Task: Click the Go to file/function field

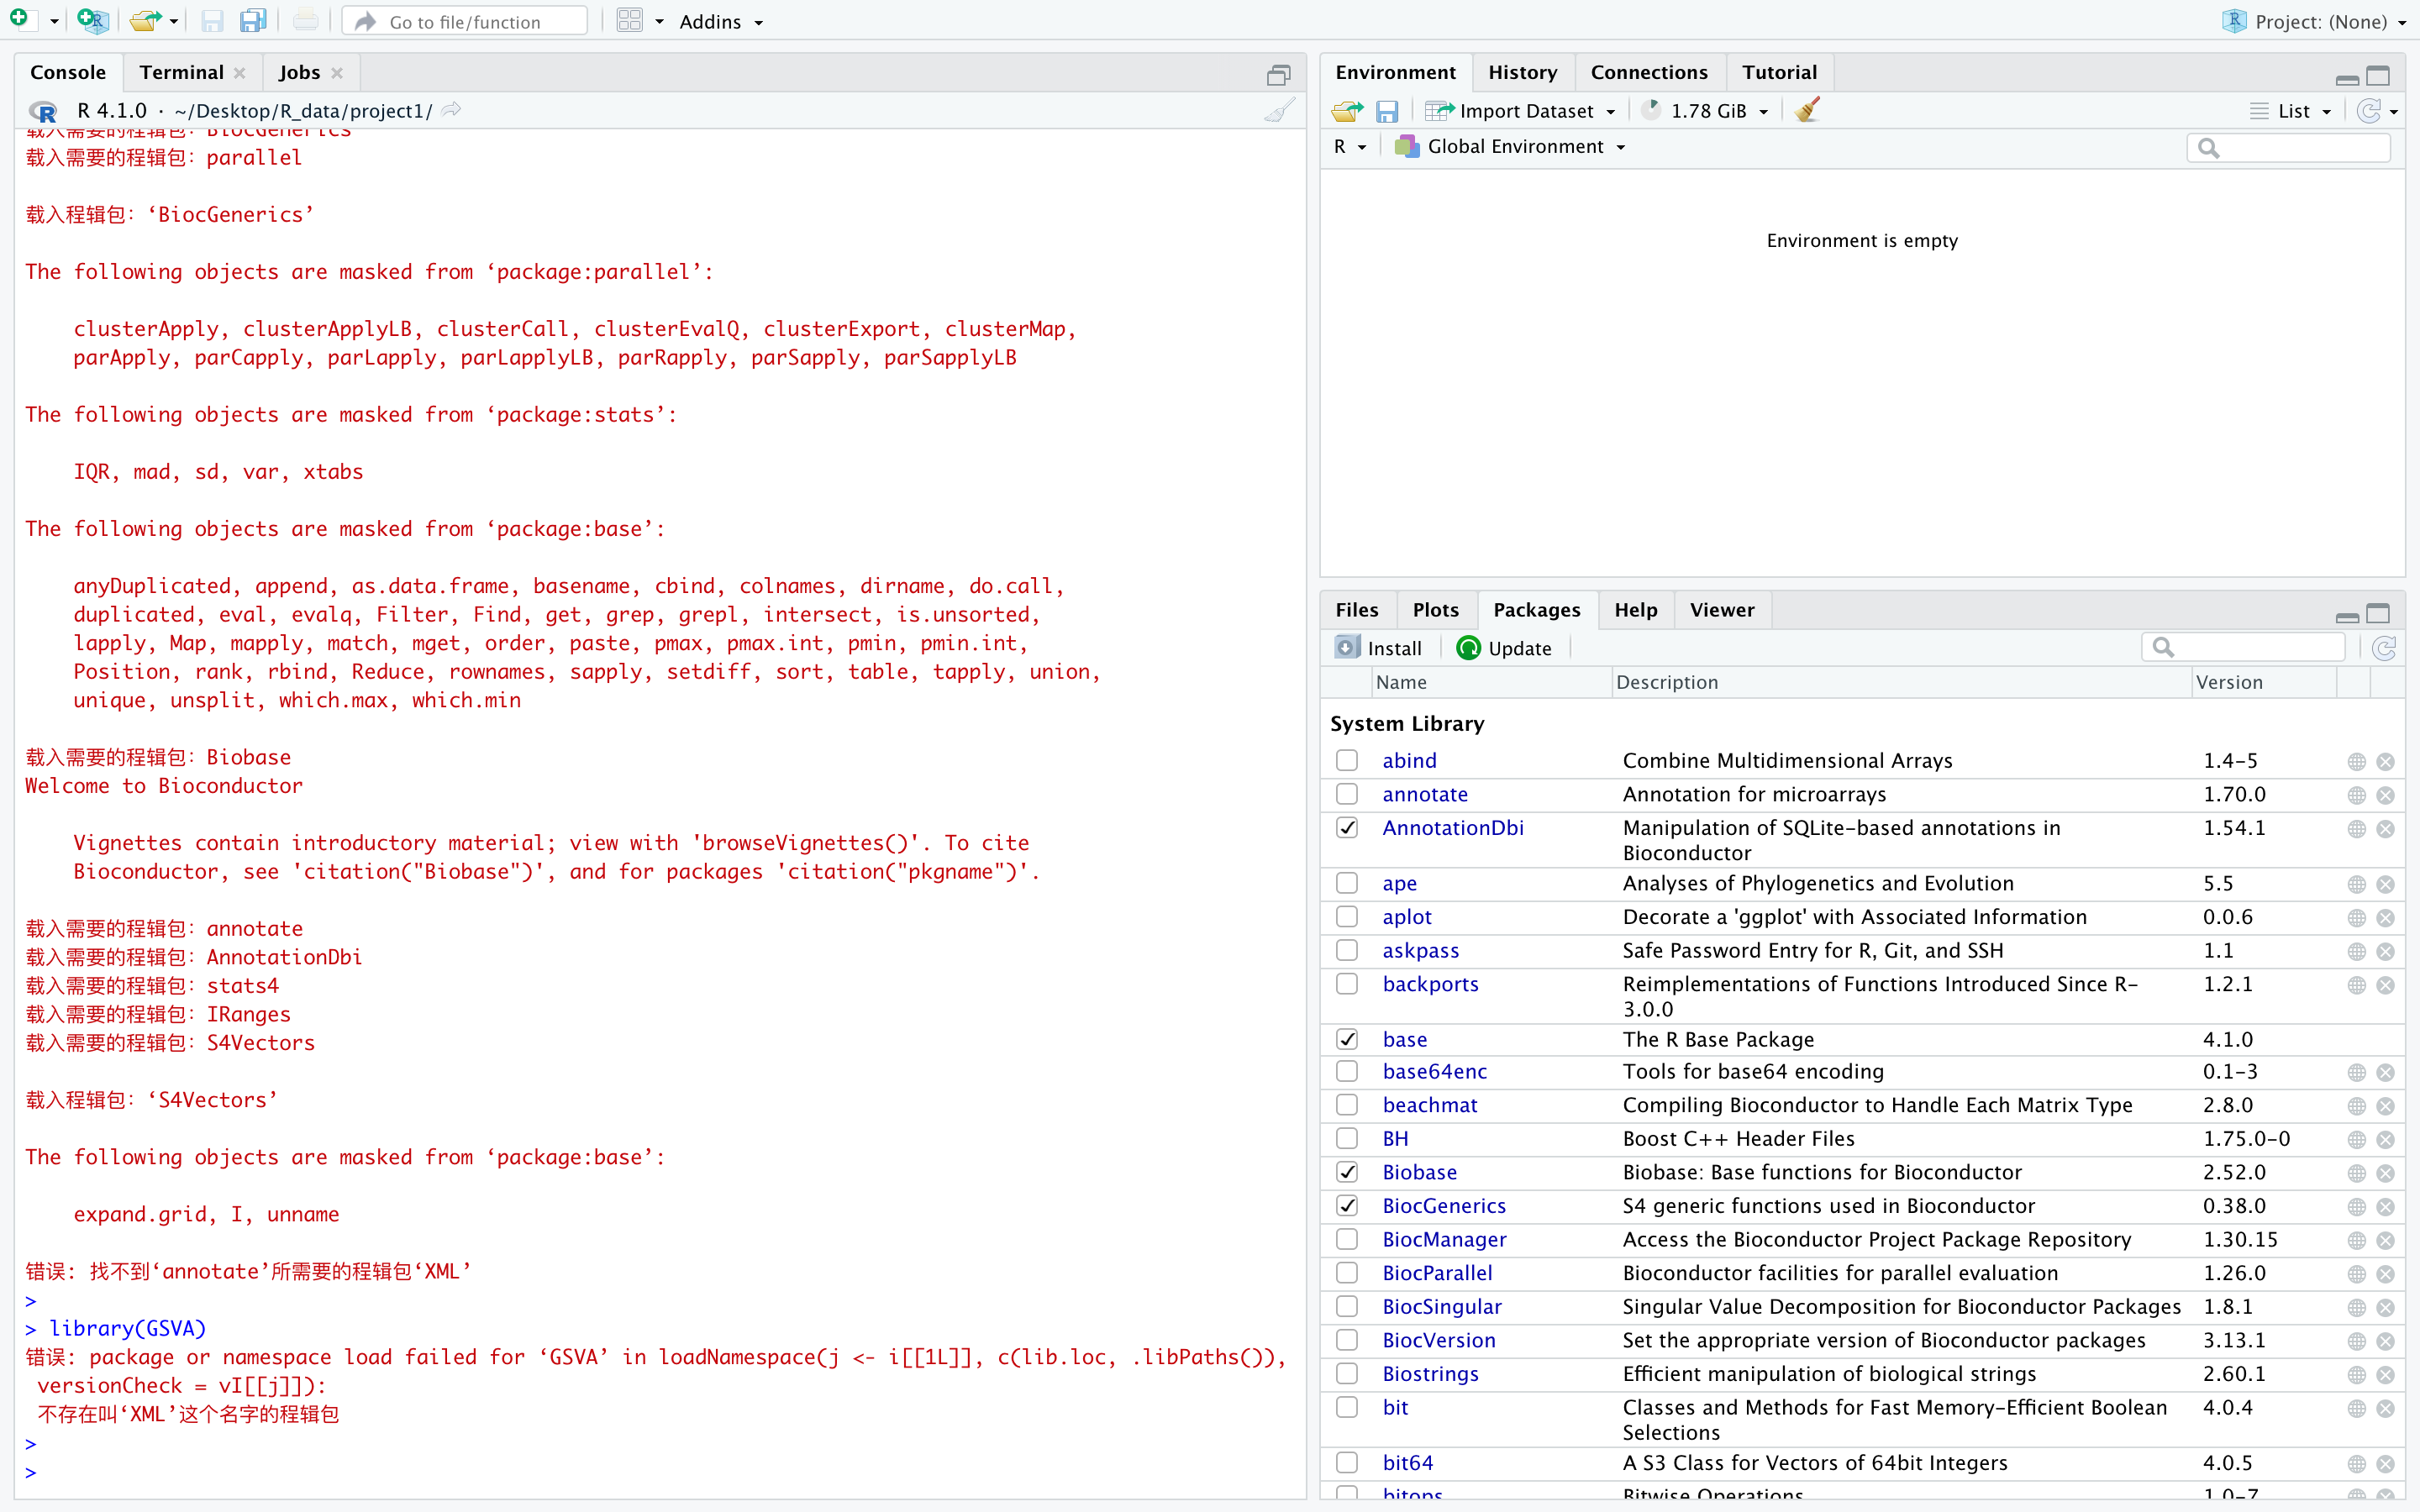Action: [465, 21]
